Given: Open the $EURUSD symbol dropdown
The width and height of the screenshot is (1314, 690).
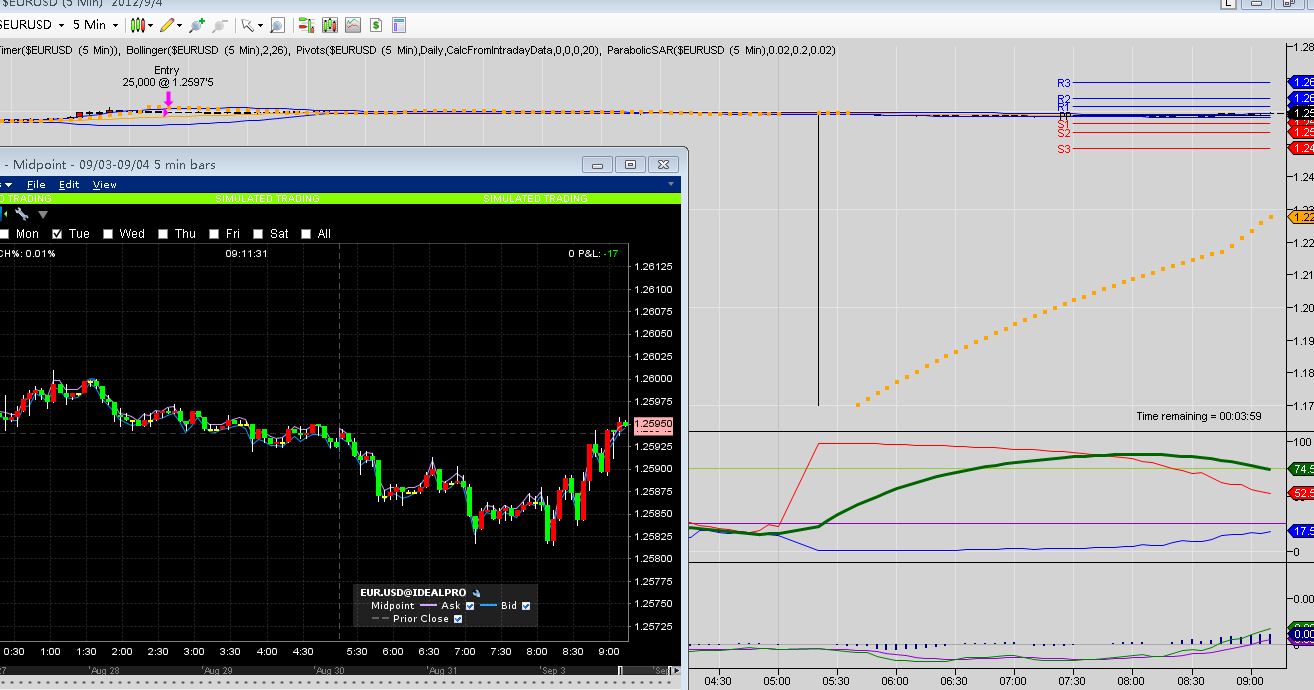Looking at the screenshot, I should pyautogui.click(x=62, y=25).
